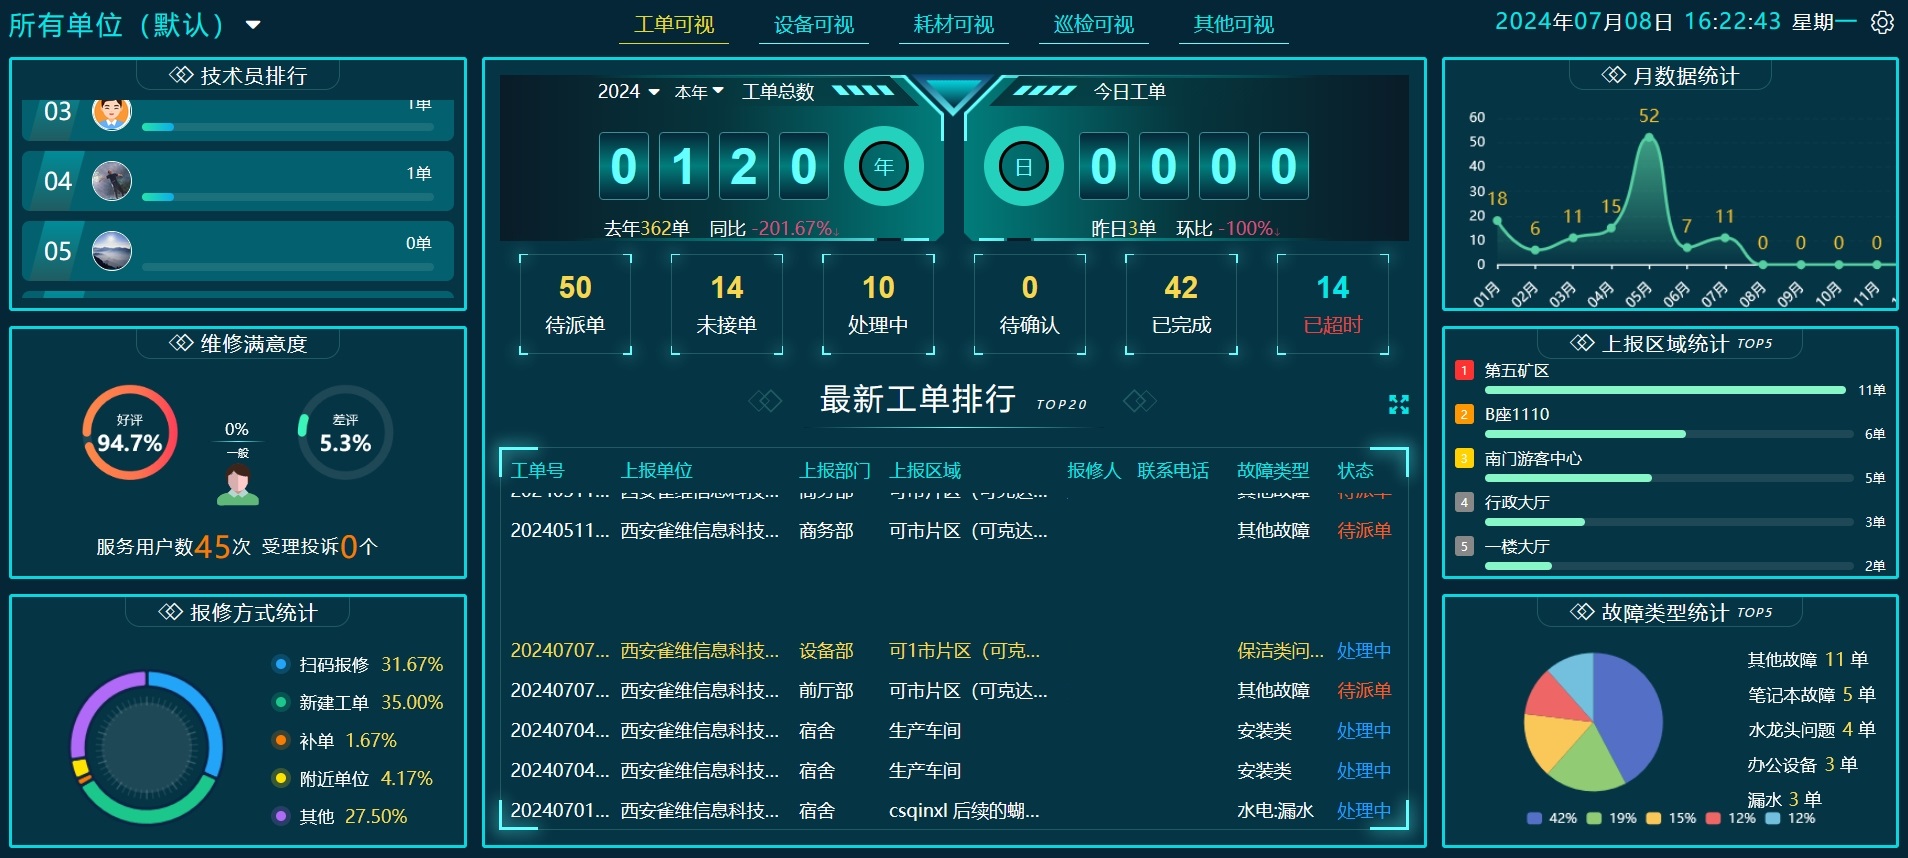Click rank 04 technician's avatar
1908x858 pixels.
[111, 181]
